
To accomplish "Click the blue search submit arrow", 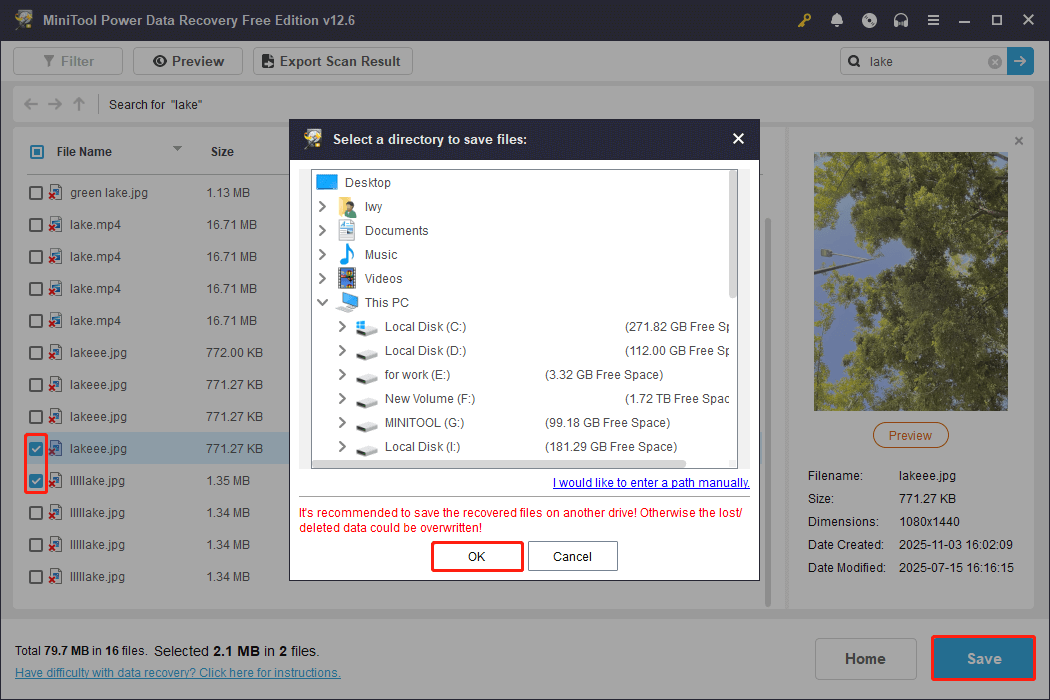I will tap(1020, 61).
